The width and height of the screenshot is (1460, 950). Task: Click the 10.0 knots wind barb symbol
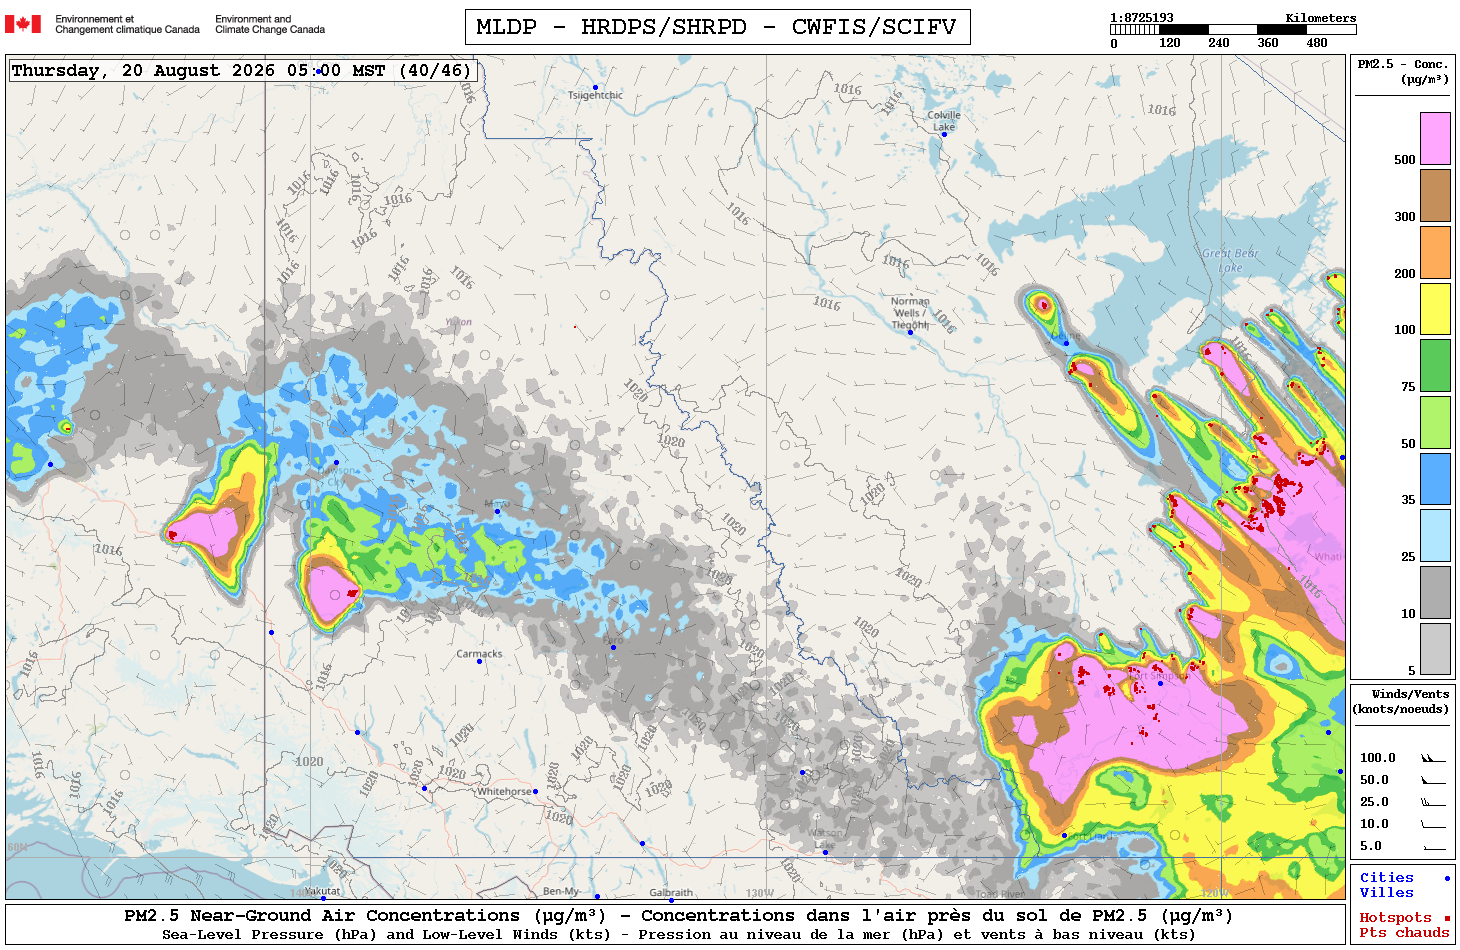[x=1433, y=824]
